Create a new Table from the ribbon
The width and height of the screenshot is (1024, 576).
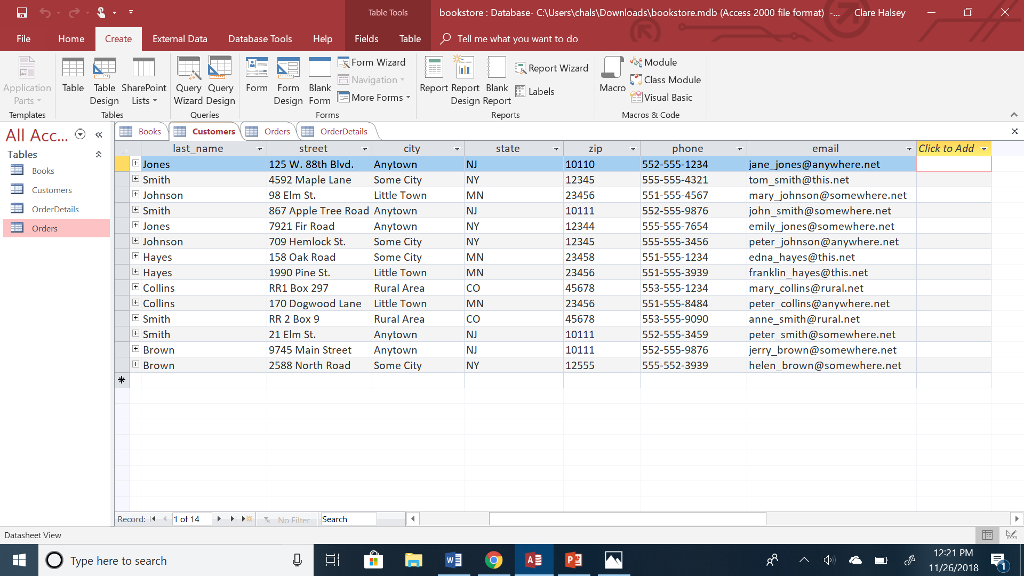[73, 78]
